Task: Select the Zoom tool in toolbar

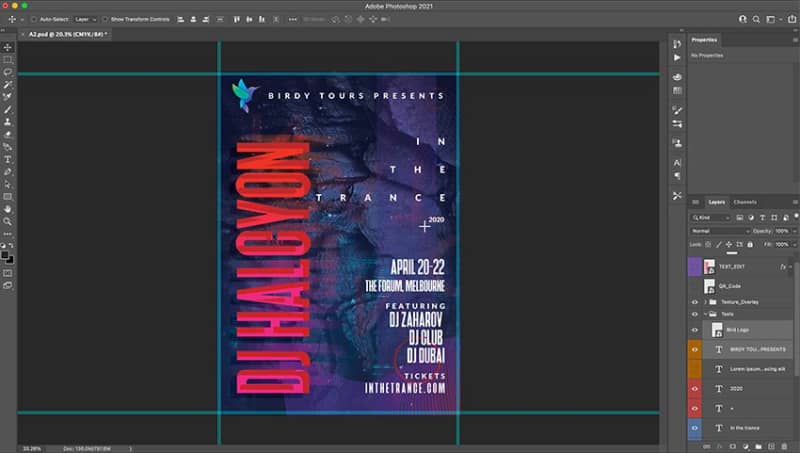Action: click(x=8, y=221)
